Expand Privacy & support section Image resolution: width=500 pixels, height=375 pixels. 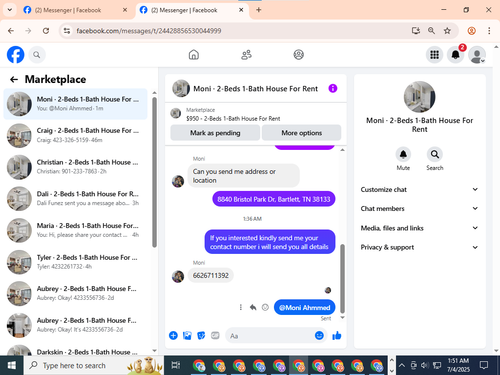(419, 247)
